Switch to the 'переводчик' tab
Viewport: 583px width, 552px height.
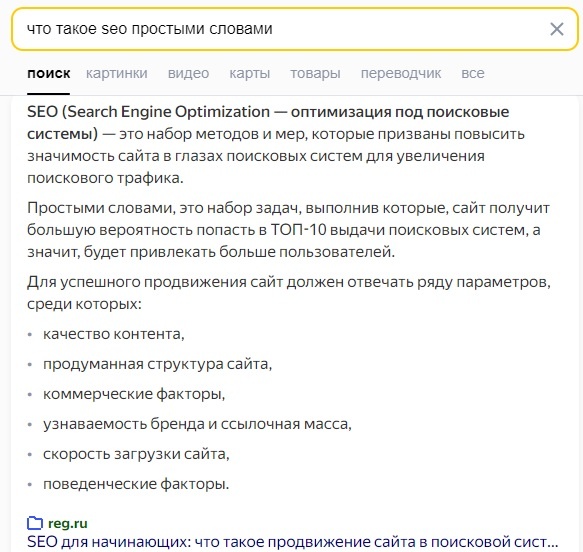[401, 73]
